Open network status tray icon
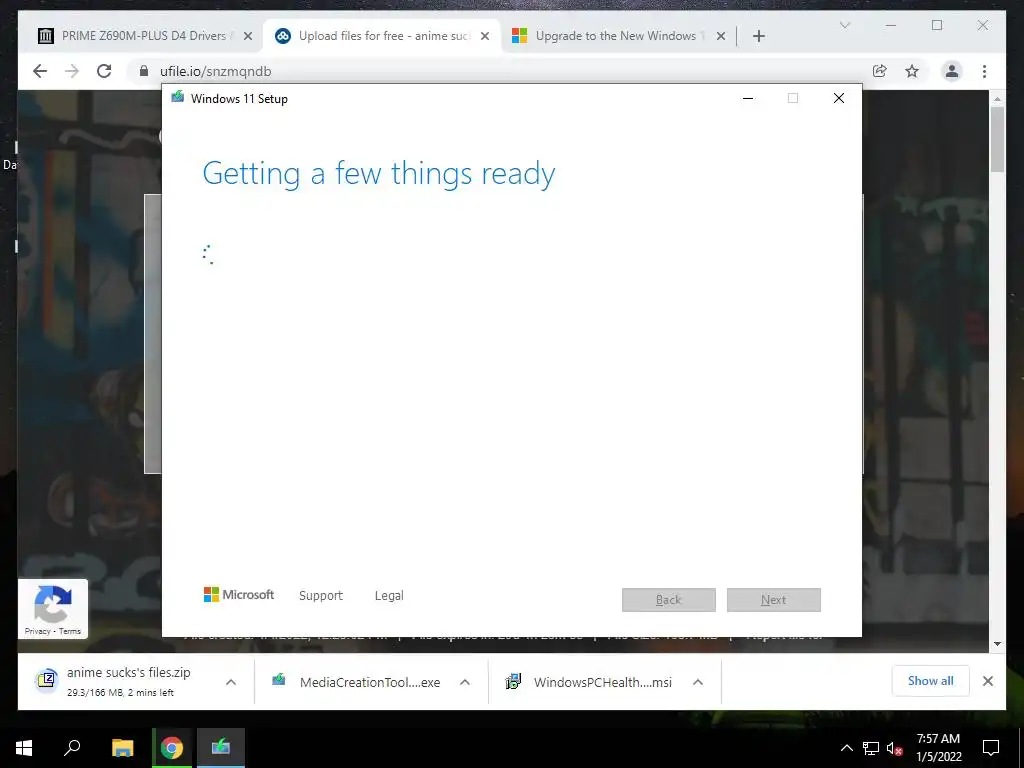 click(x=871, y=748)
